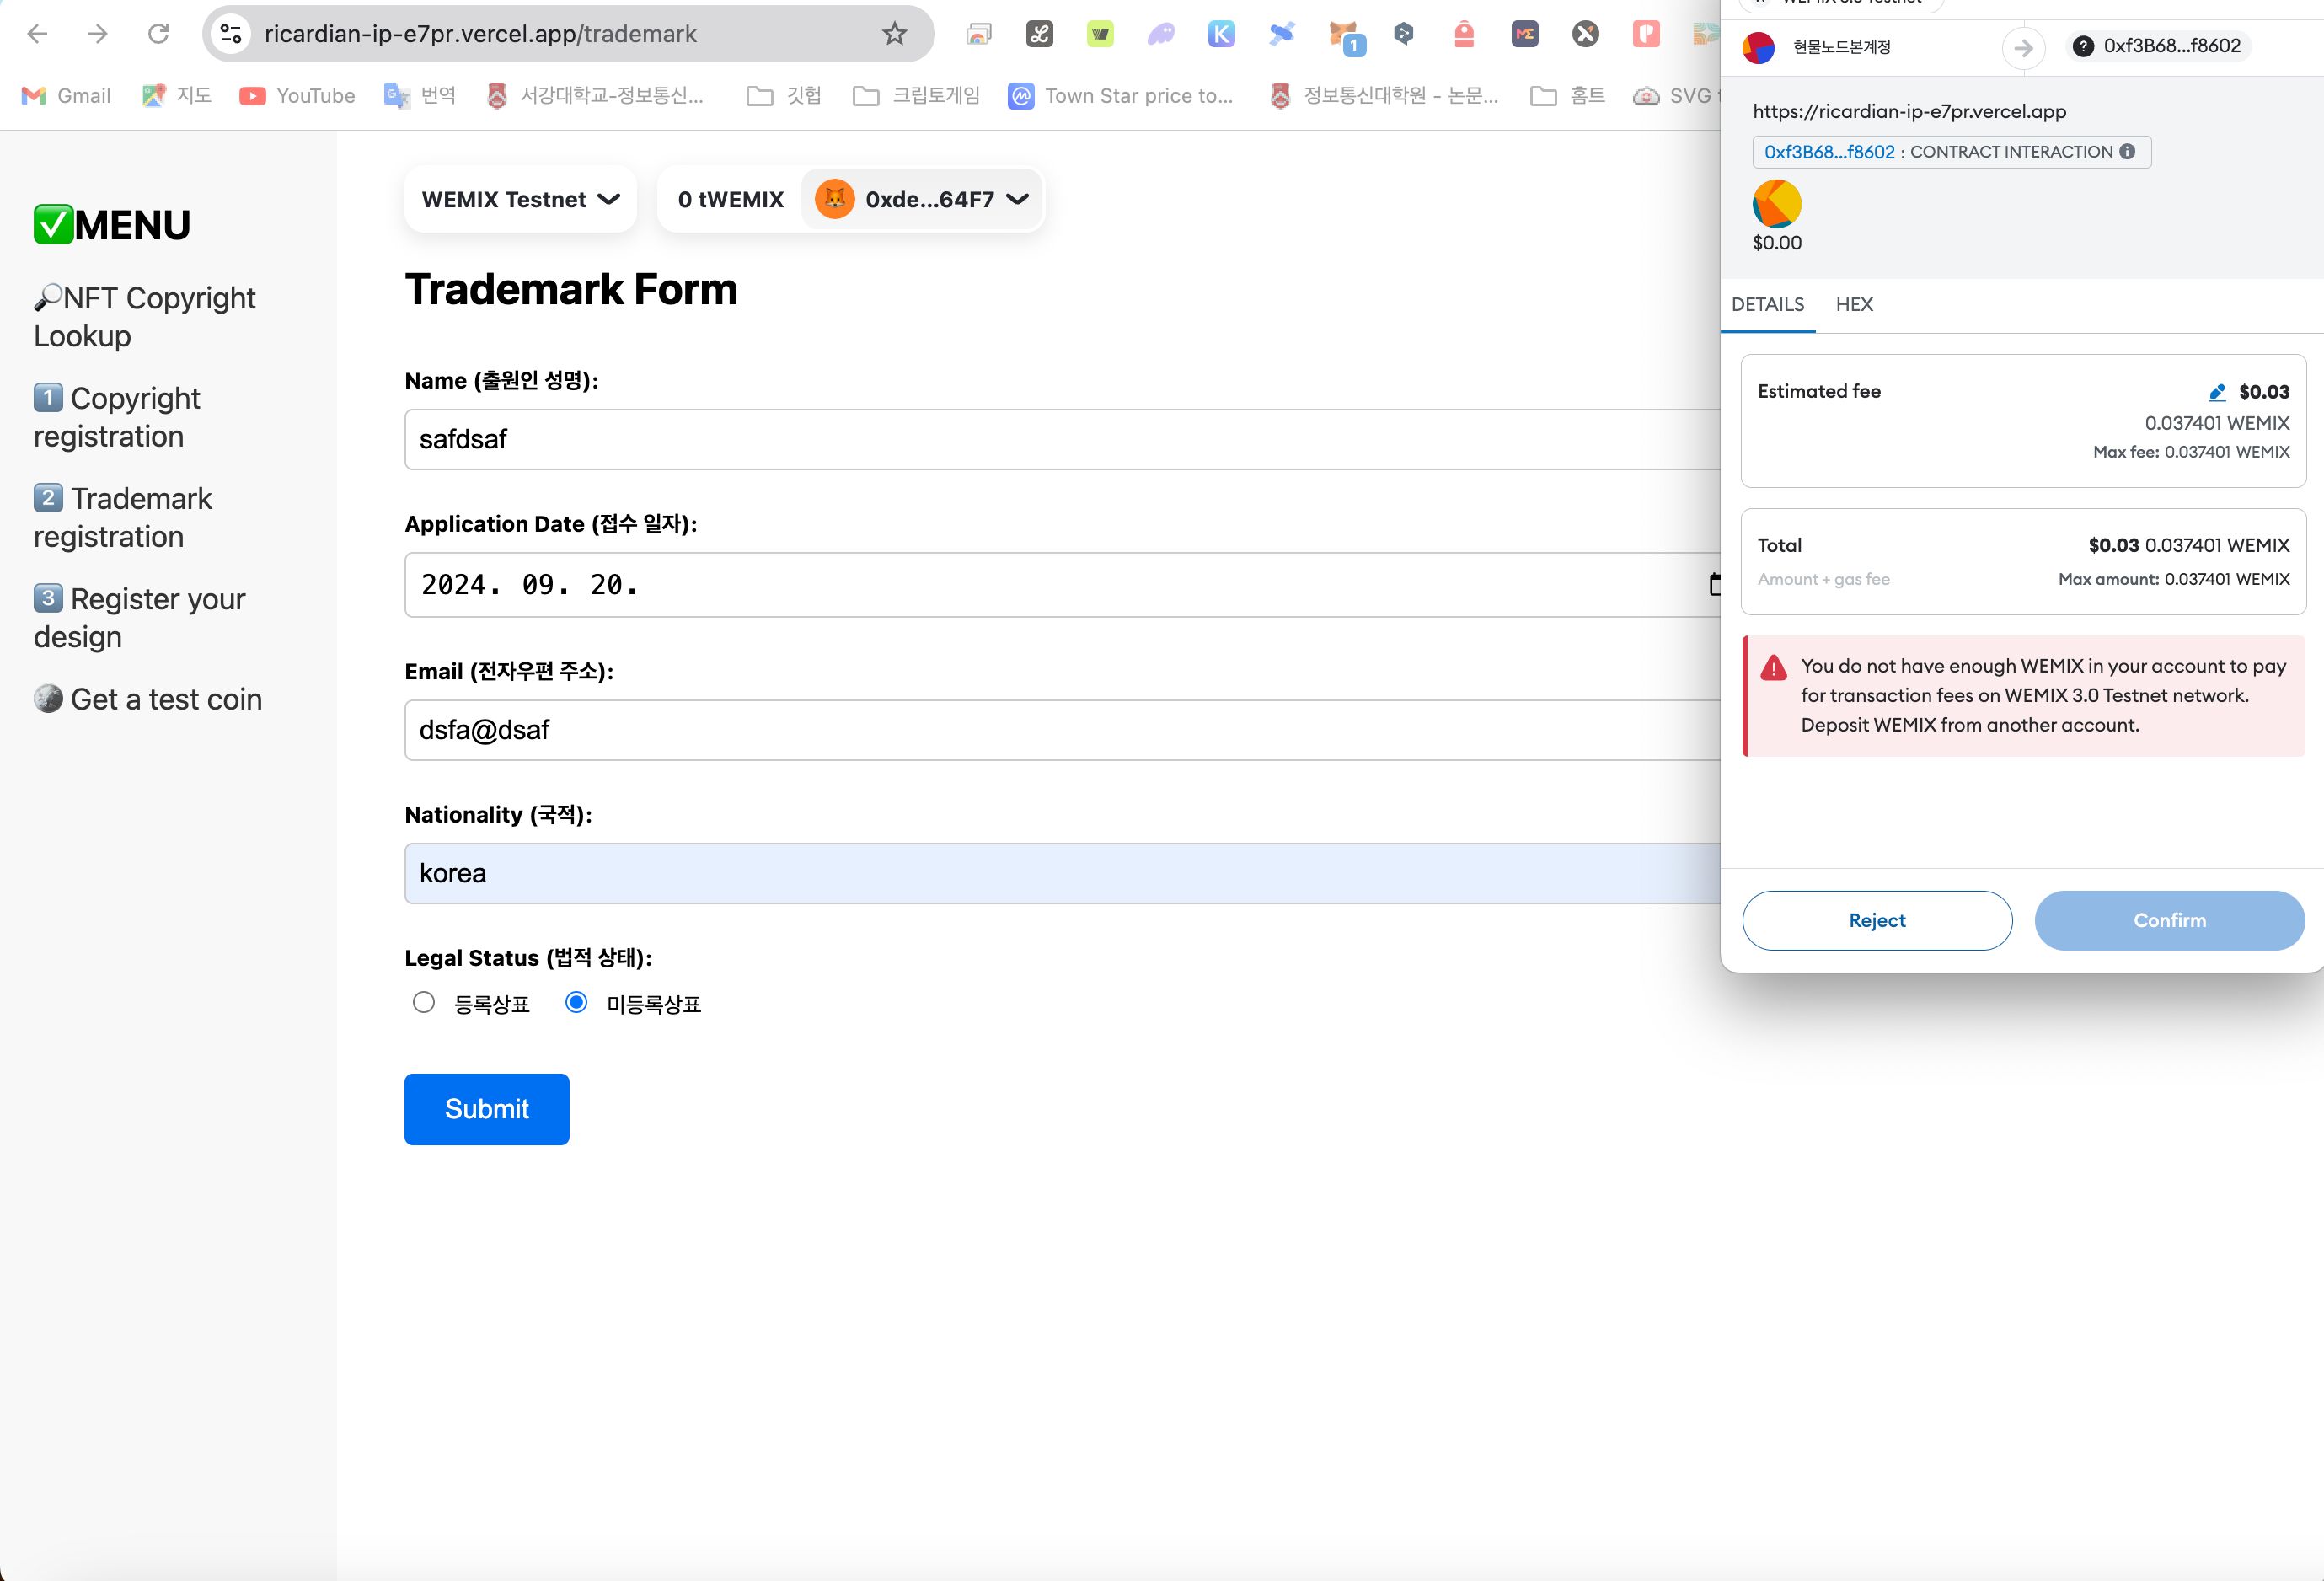Open the Magic Eden ME extension icon
Image resolution: width=2324 pixels, height=1581 pixels.
(1525, 34)
